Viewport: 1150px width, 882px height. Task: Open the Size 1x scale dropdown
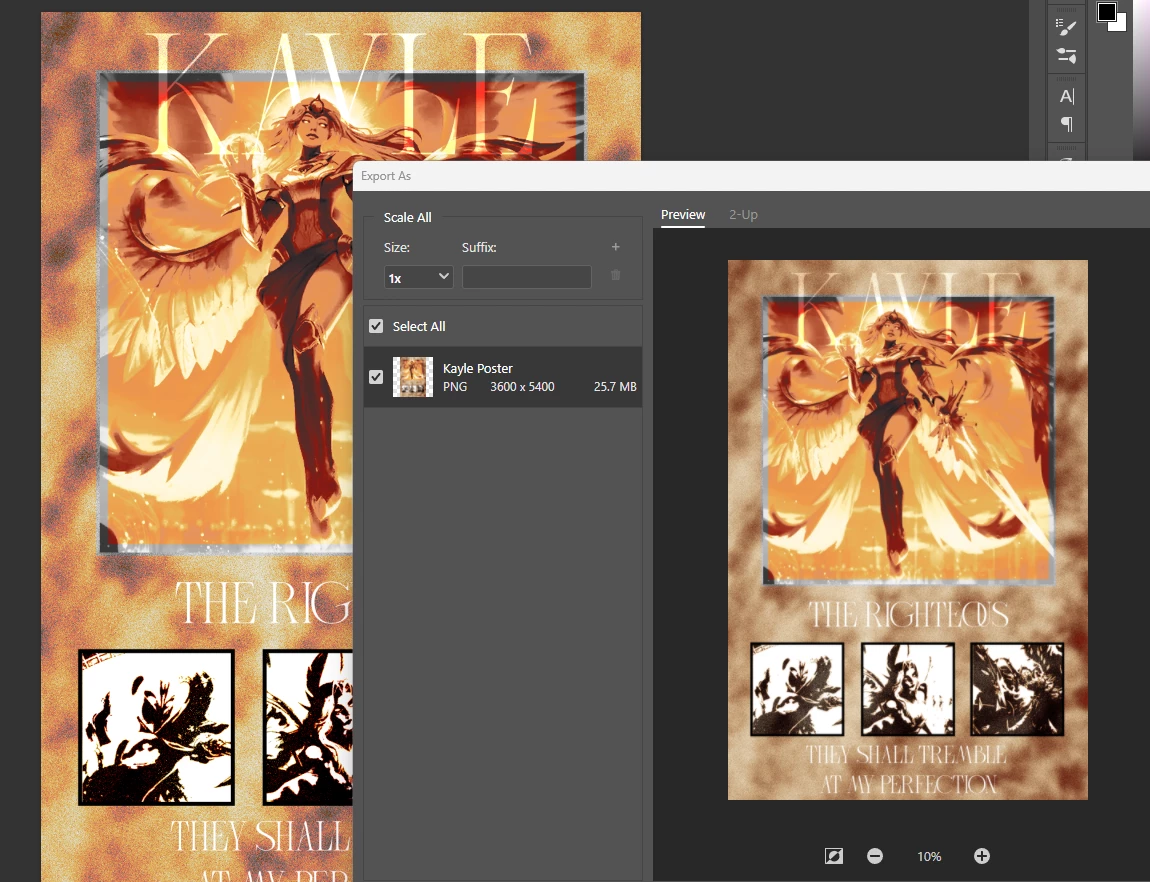418,277
